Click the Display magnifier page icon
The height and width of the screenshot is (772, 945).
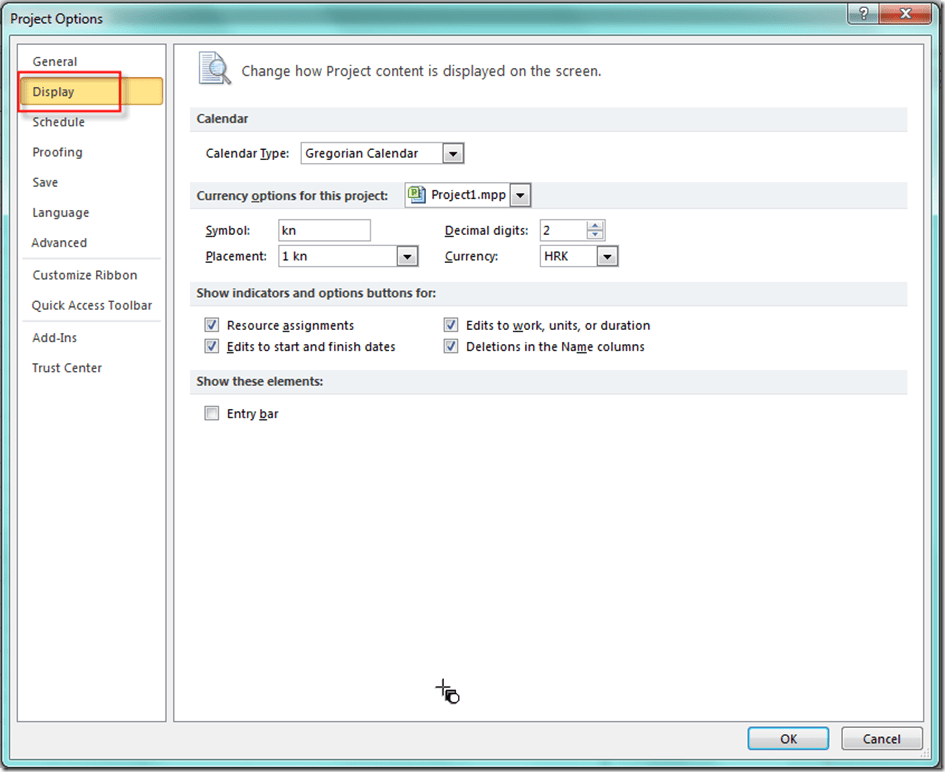[x=214, y=68]
